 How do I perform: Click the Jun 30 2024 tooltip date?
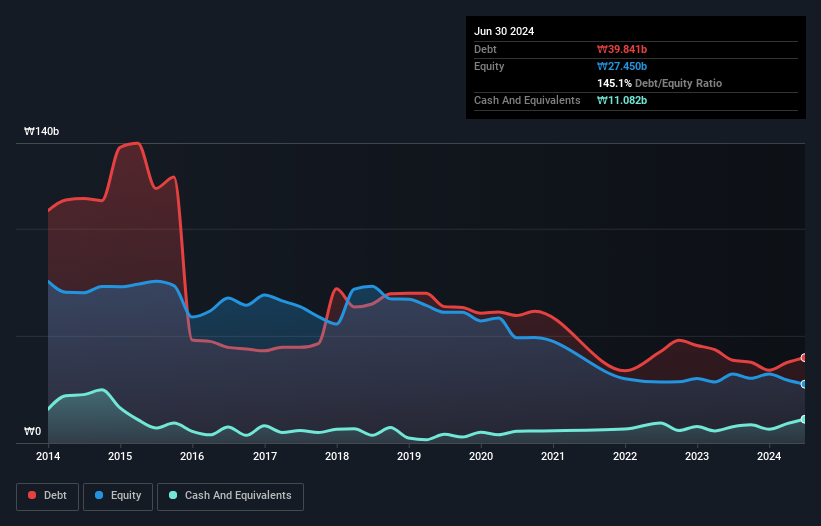(504, 31)
